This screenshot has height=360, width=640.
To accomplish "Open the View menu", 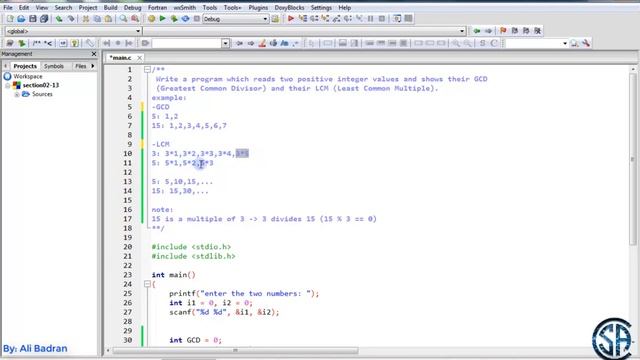I will coord(42,7).
